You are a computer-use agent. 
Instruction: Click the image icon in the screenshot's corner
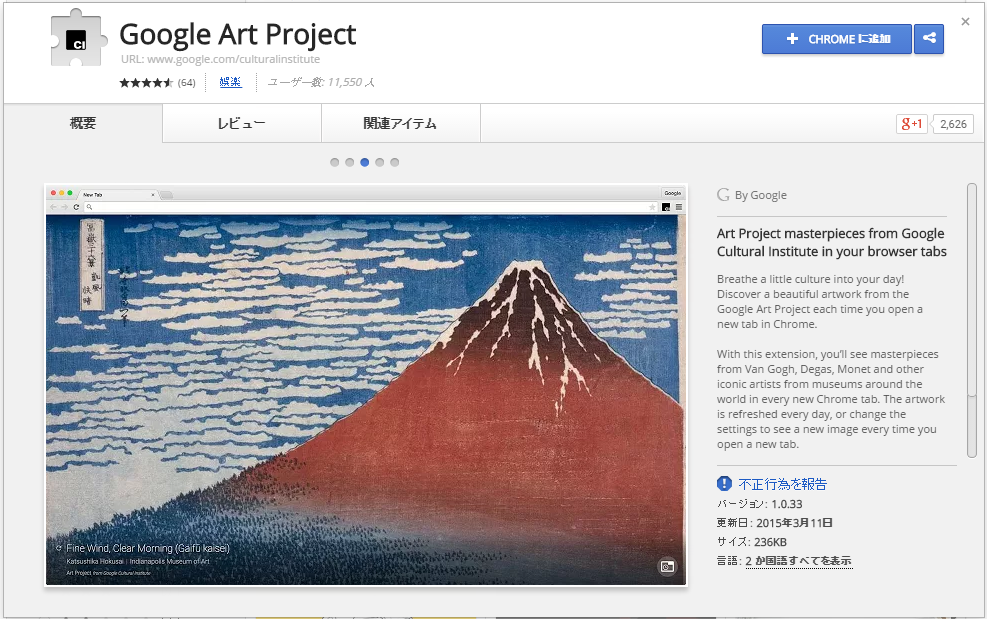[667, 567]
